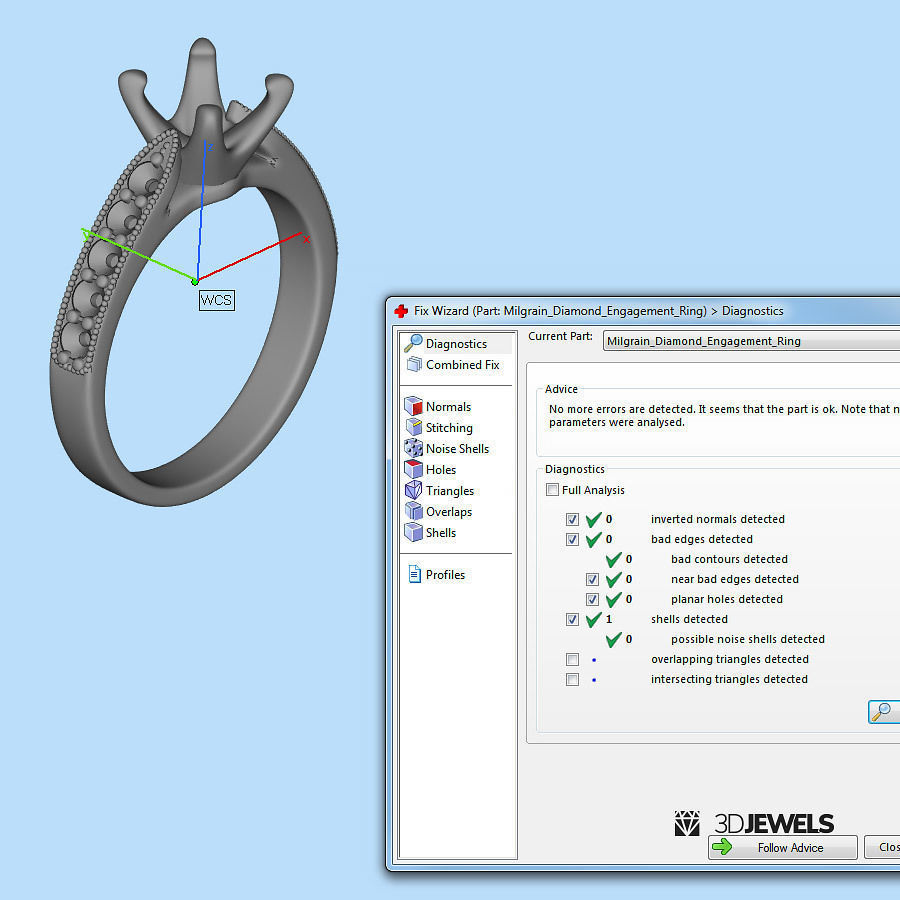Uncheck planar holes detected checkbox

coord(592,599)
